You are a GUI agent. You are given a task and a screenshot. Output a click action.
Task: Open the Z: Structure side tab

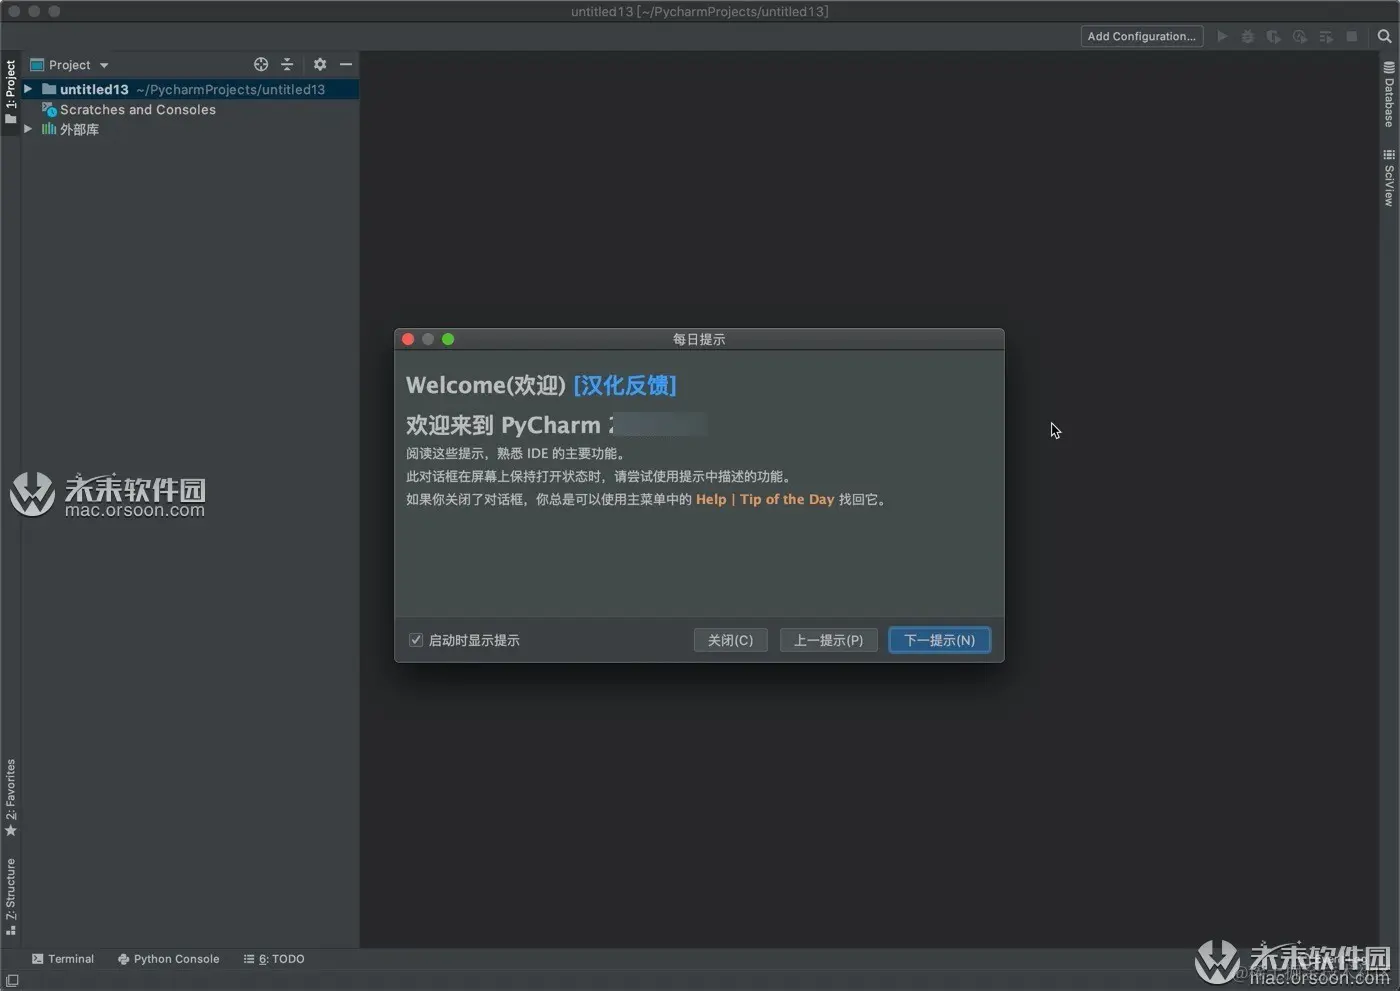(11, 896)
